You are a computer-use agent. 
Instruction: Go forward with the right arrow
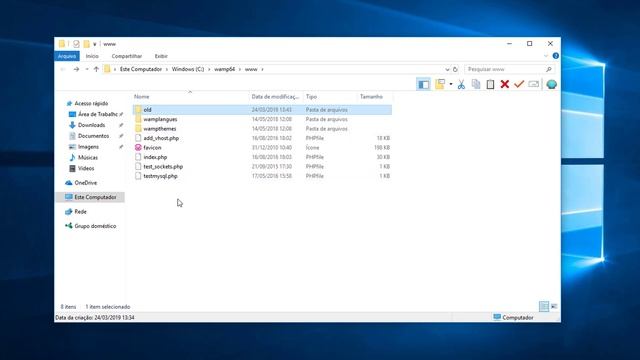coord(76,69)
